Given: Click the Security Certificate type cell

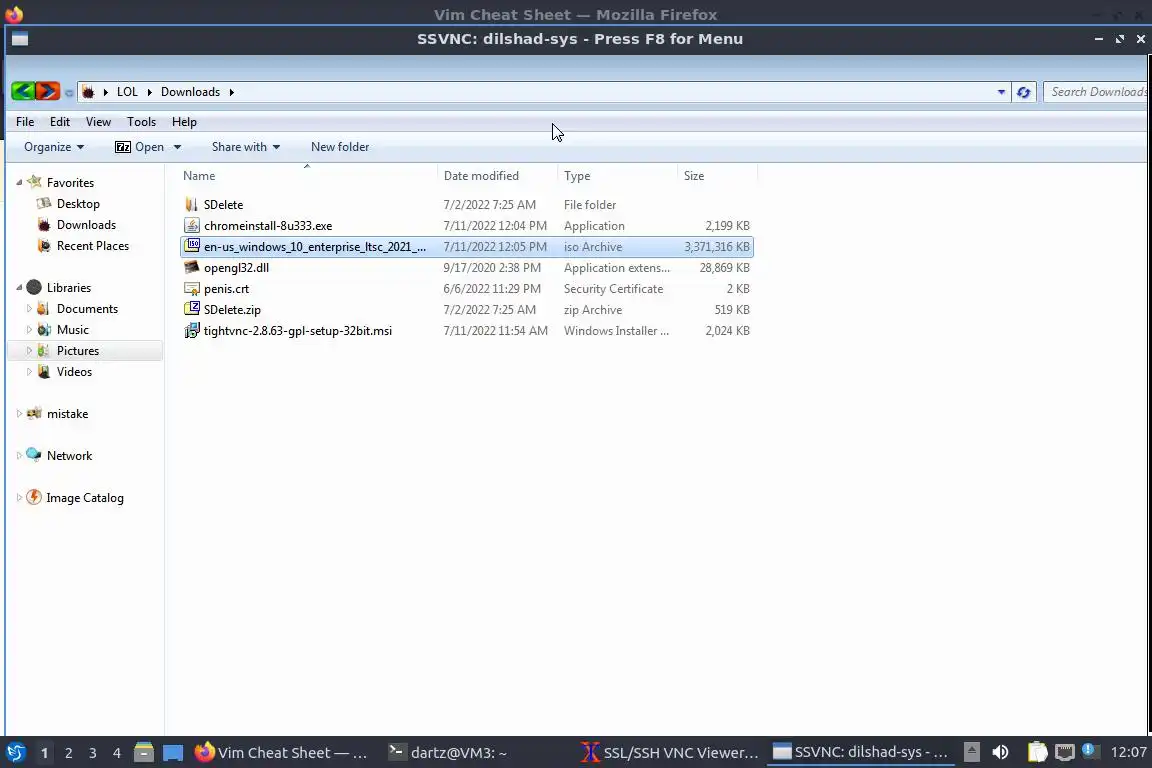Looking at the screenshot, I should (613, 289).
